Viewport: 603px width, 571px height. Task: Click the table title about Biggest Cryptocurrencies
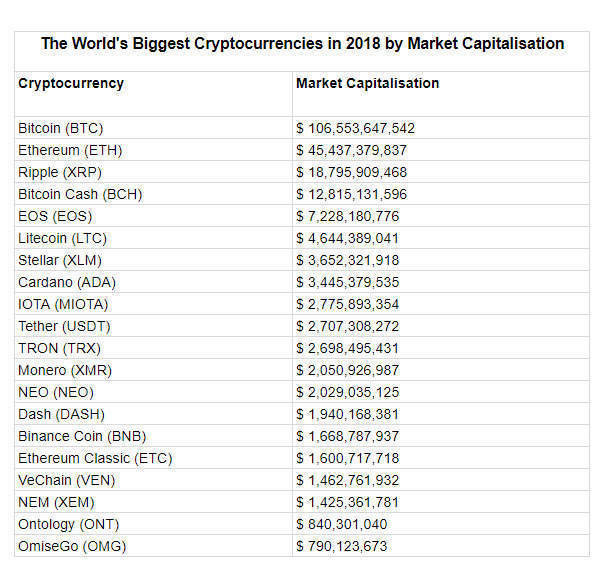point(302,43)
